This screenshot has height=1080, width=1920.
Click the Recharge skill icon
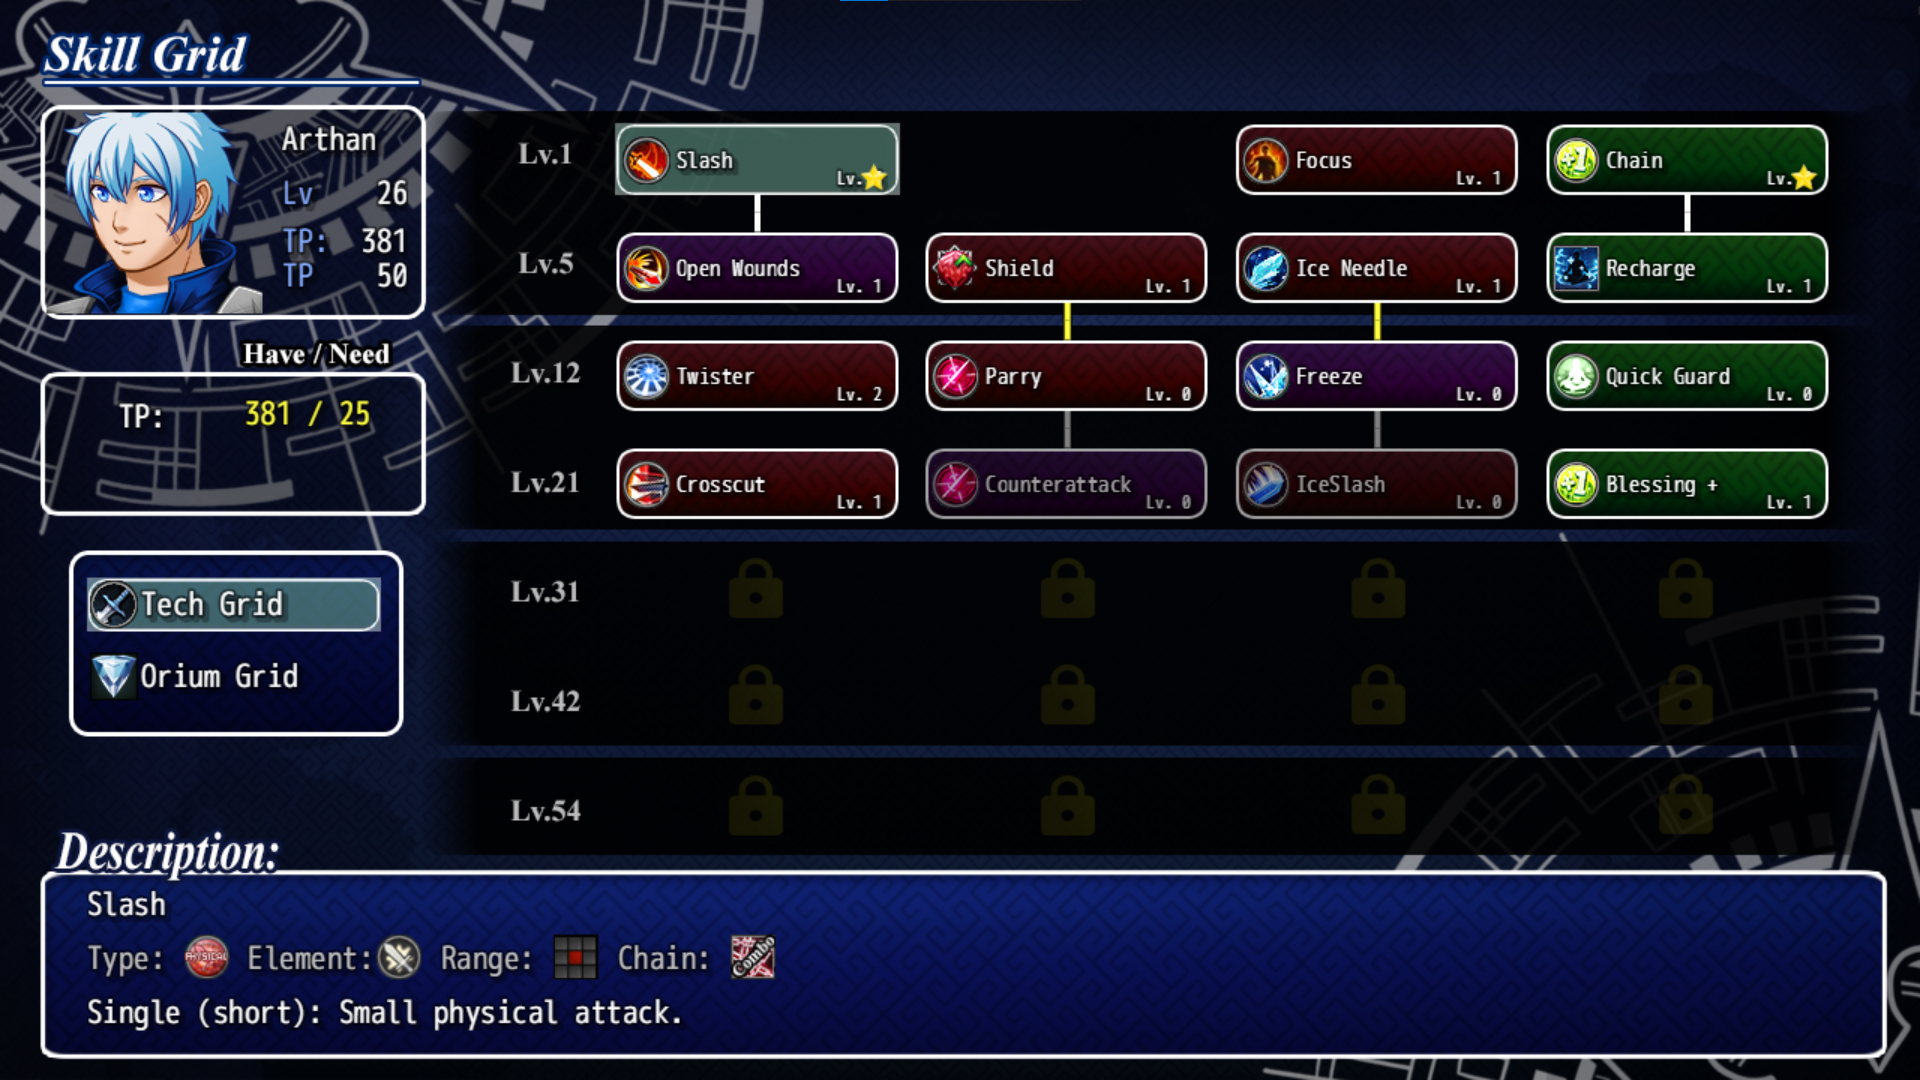tap(1576, 268)
